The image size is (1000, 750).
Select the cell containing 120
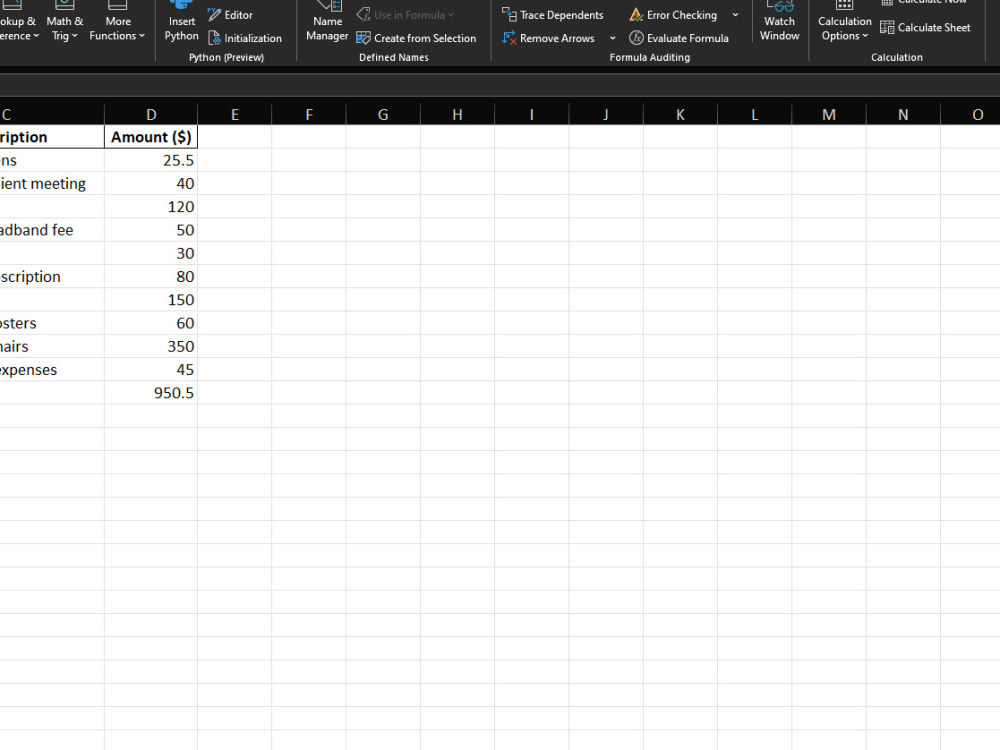[x=151, y=207]
